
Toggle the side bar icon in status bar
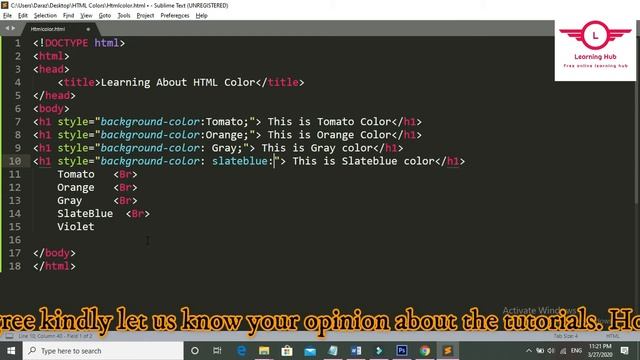[9, 336]
